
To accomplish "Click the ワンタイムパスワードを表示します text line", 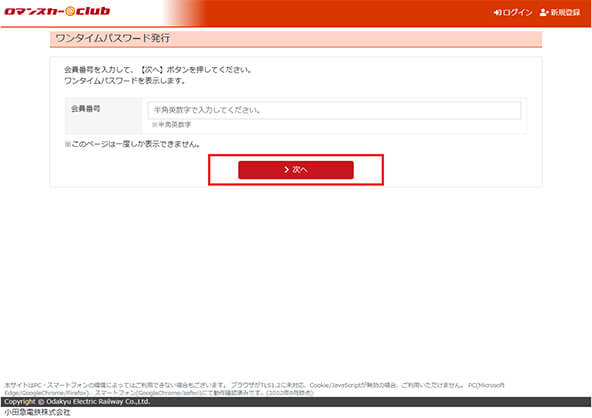I will pyautogui.click(x=125, y=81).
